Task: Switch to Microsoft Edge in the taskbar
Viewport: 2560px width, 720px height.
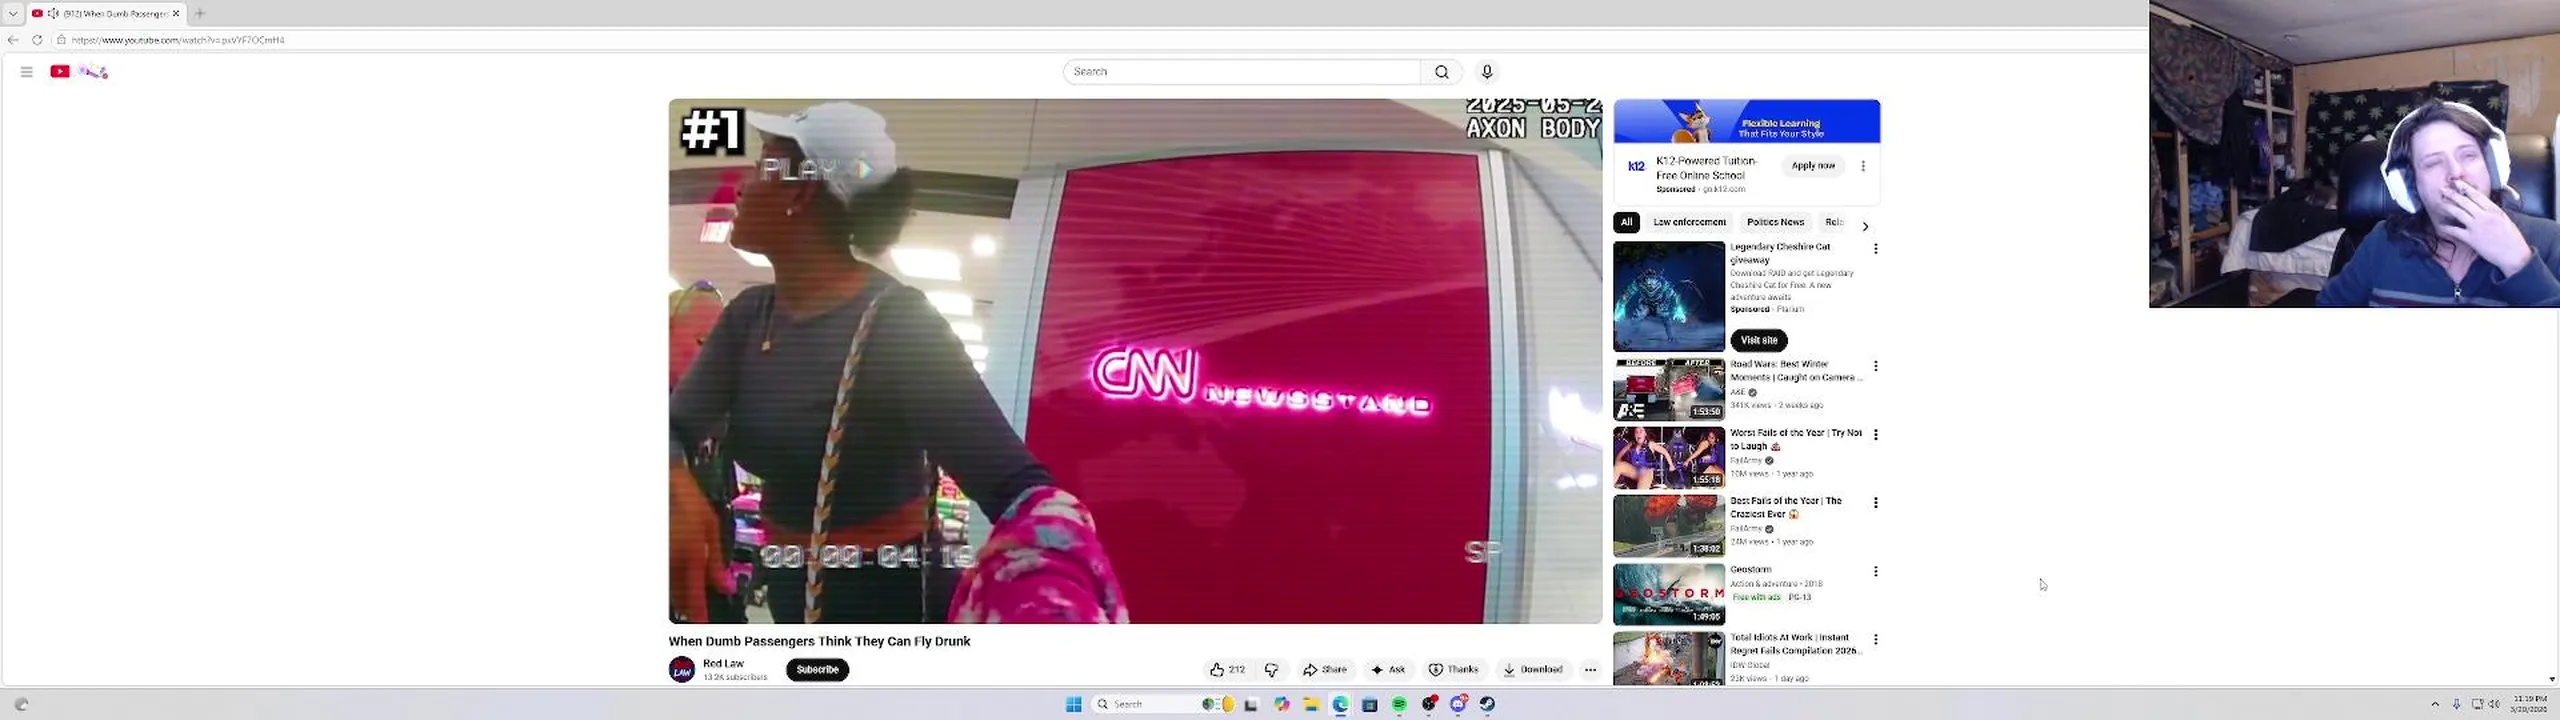Action: [x=1340, y=704]
